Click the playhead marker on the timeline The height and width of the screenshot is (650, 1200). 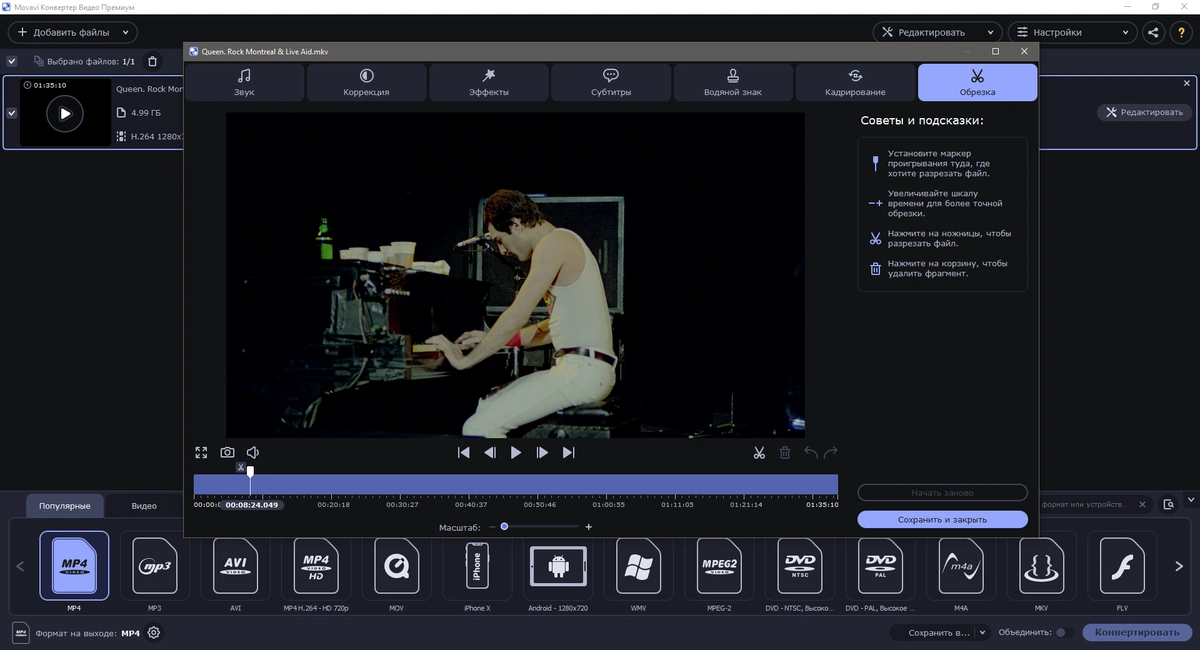click(250, 471)
